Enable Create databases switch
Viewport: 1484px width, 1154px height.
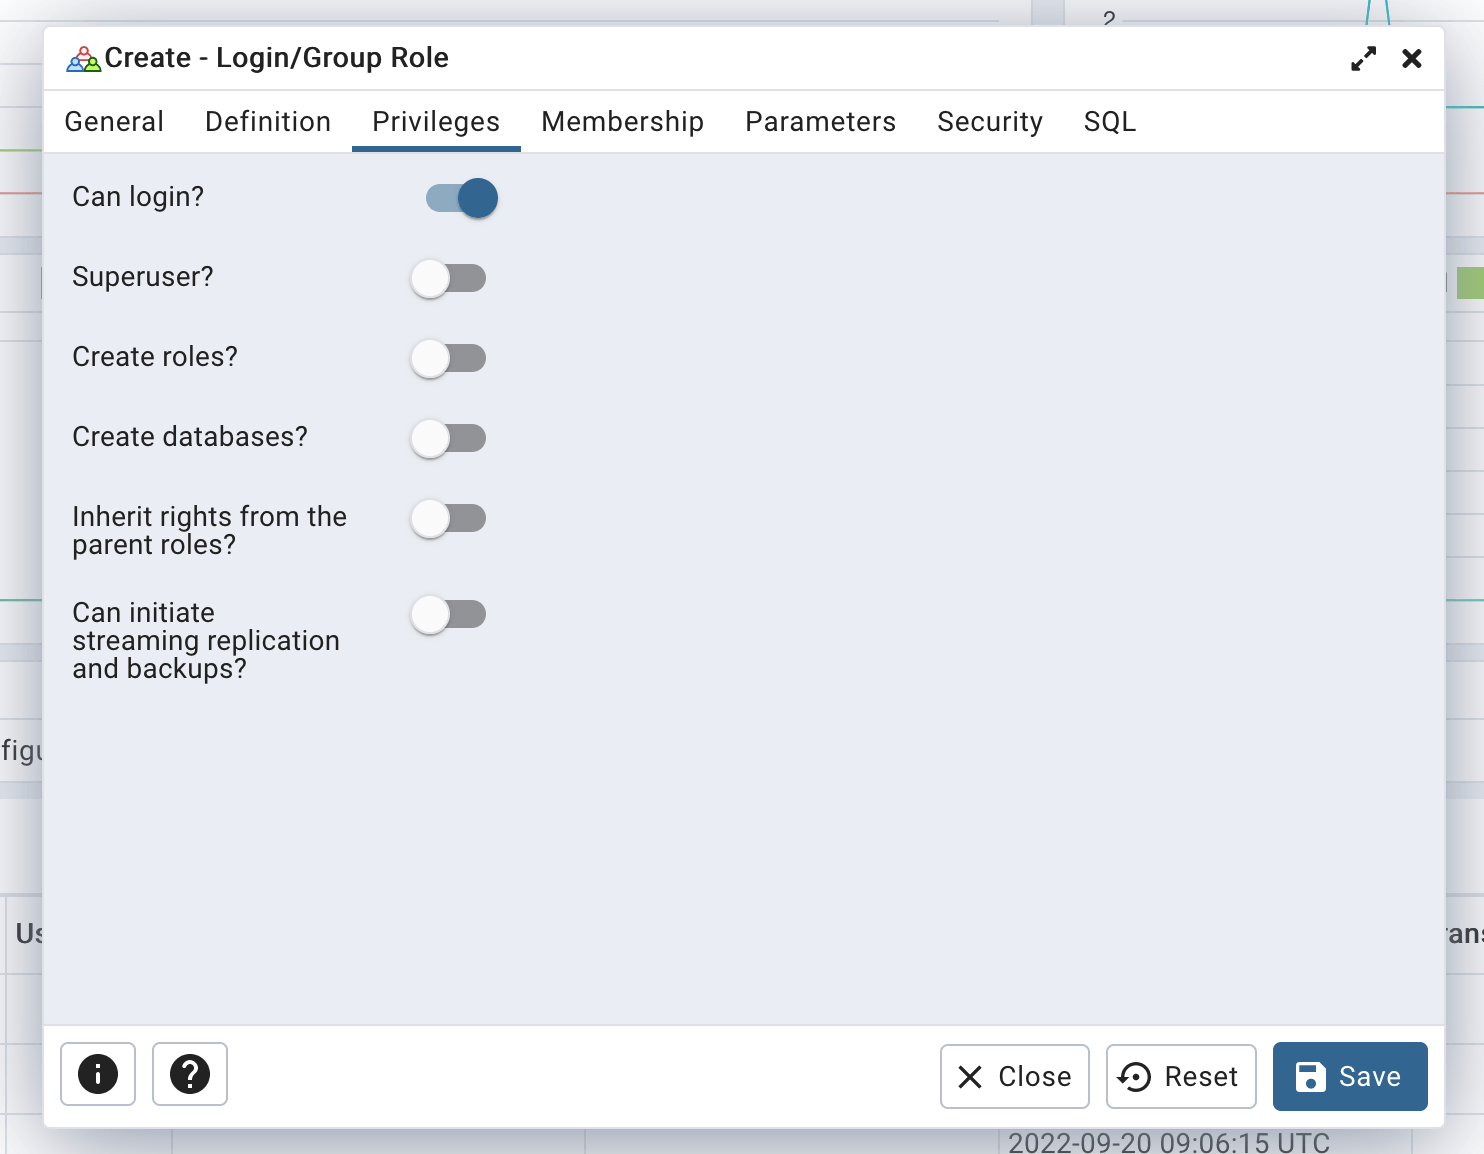(x=449, y=438)
